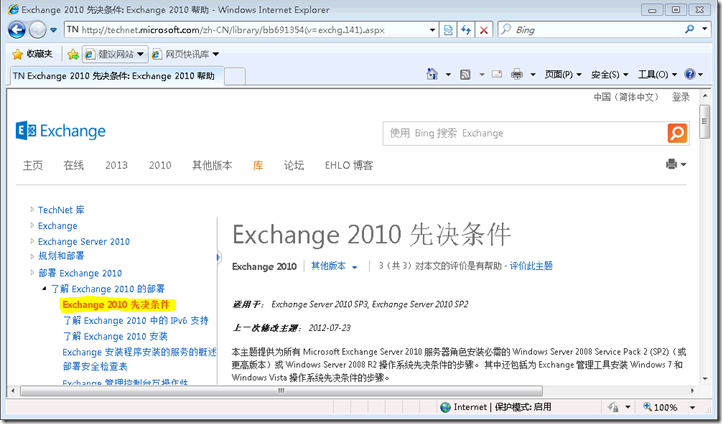Open the 工具(O) menu
This screenshot has height=424, width=722.
click(658, 74)
